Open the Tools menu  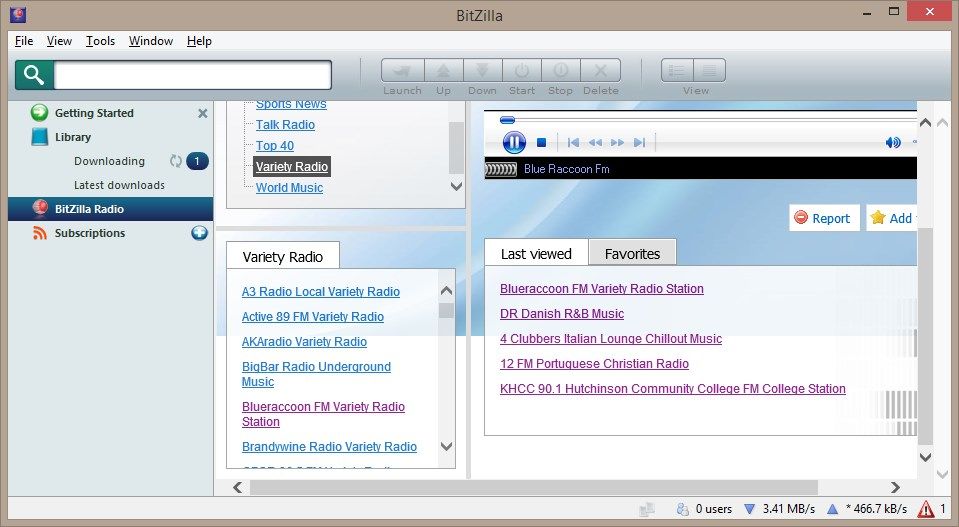100,41
